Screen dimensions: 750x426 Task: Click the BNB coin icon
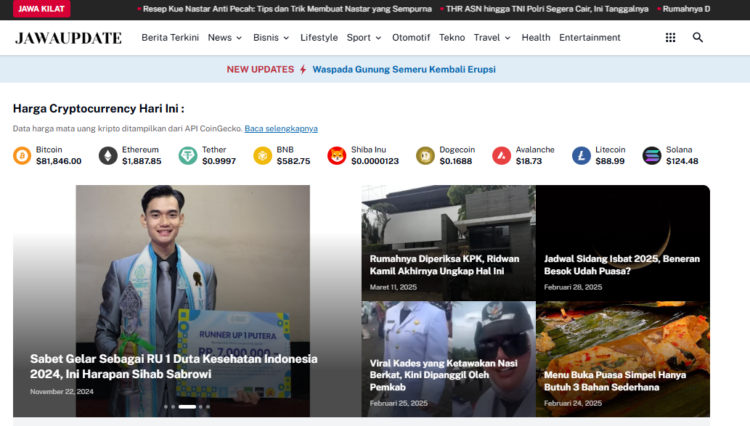click(x=263, y=155)
